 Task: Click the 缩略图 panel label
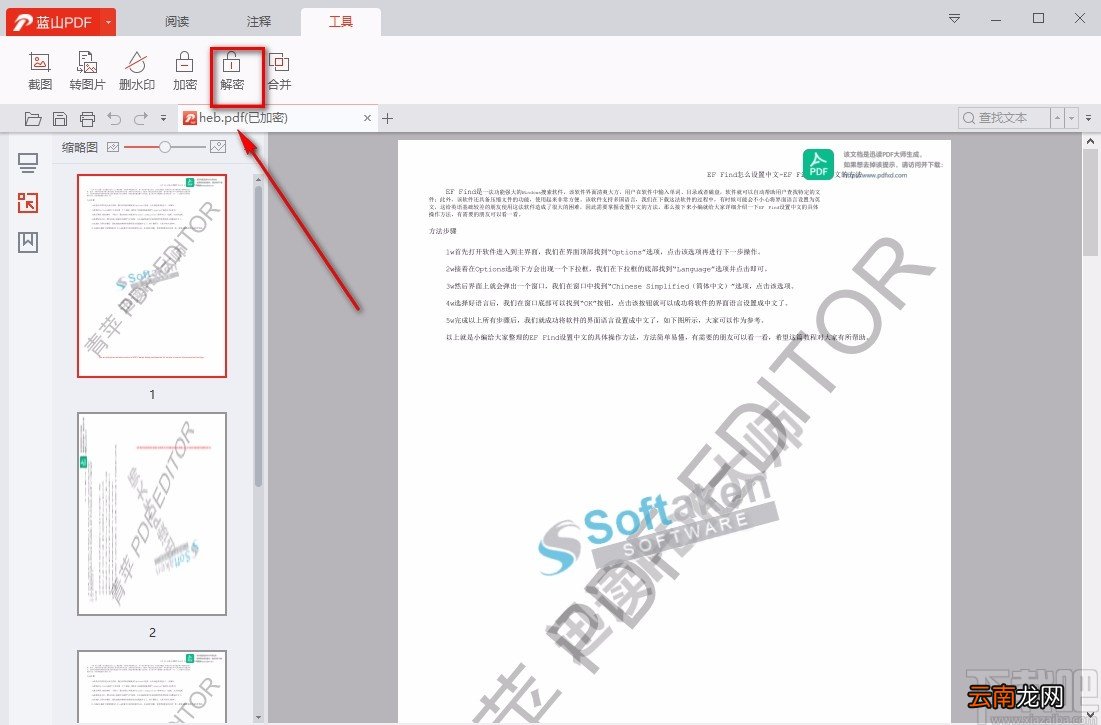coord(79,147)
